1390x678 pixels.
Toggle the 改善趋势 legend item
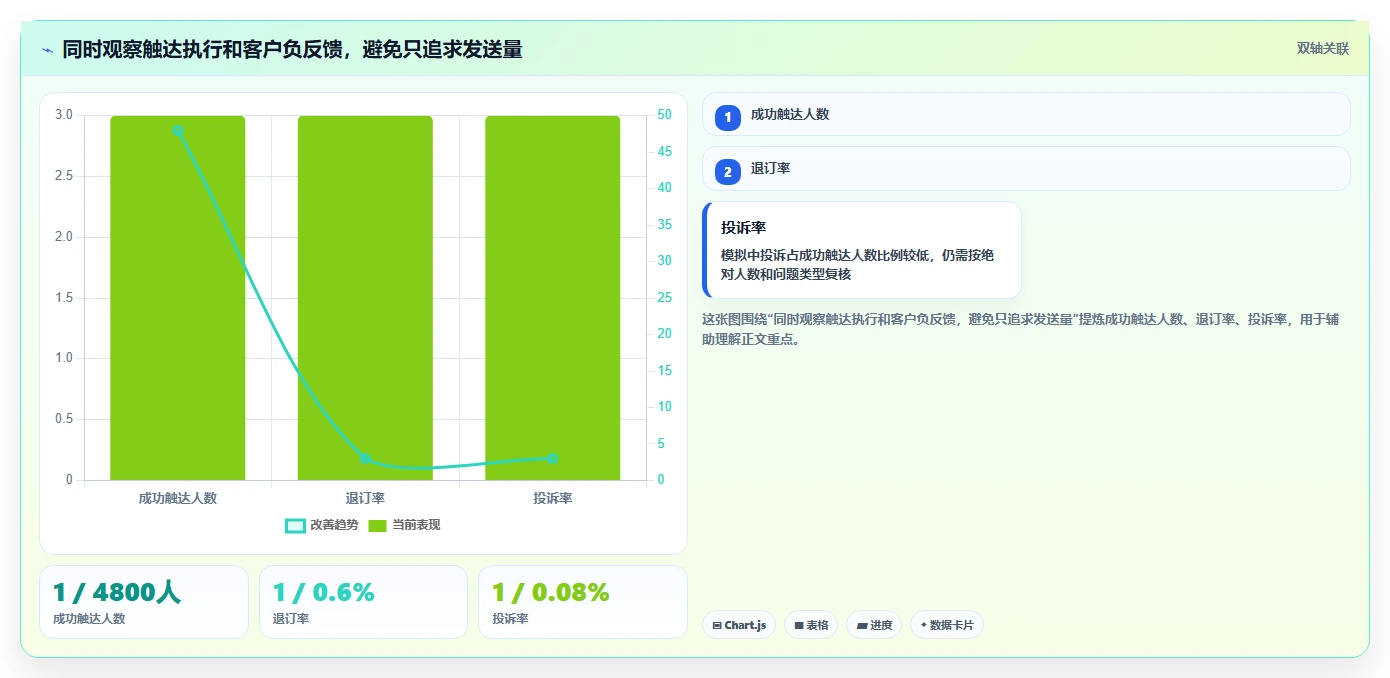click(x=322, y=525)
